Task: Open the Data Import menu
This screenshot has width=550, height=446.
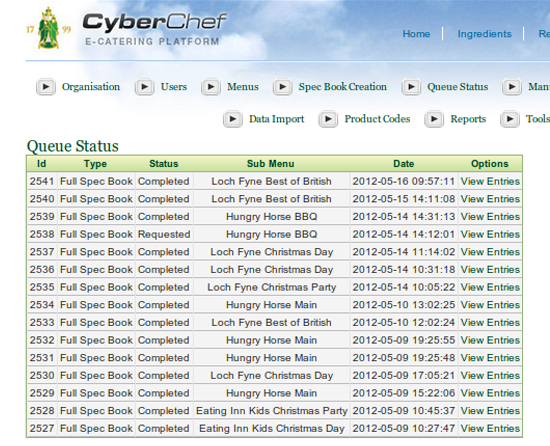Action: point(277,119)
